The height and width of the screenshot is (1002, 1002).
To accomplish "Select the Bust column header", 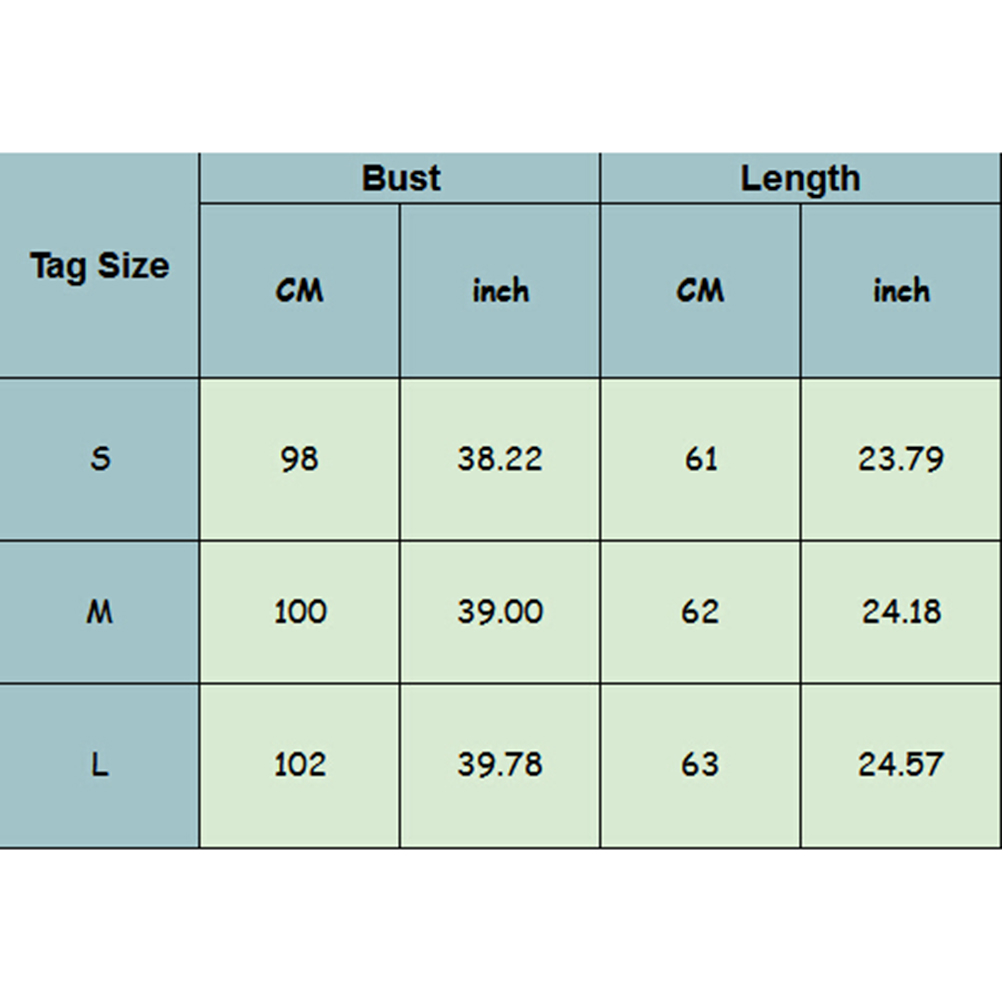I will click(x=400, y=178).
